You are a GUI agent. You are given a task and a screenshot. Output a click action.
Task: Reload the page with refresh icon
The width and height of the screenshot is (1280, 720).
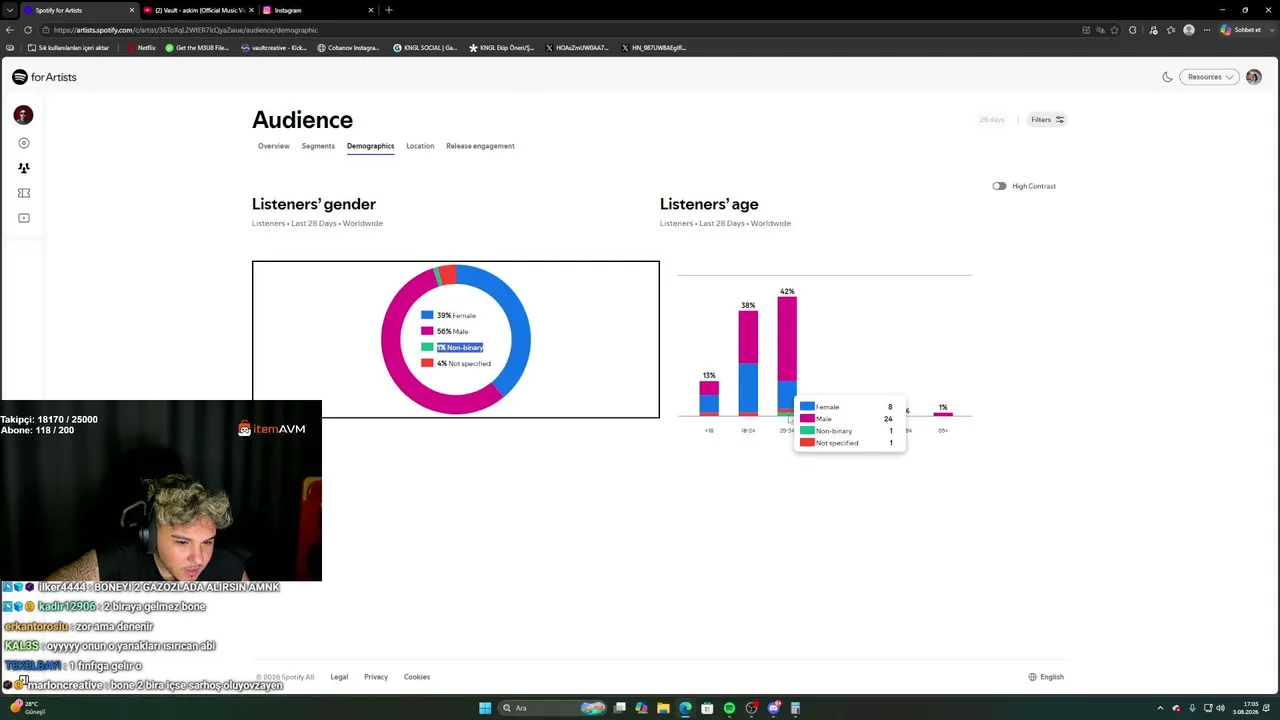click(28, 30)
